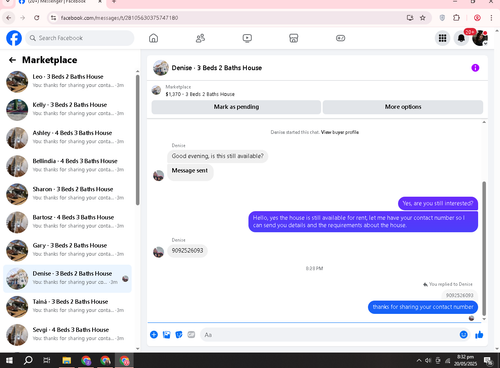
Task: Click the conversation list scrollbar
Action: 138,140
